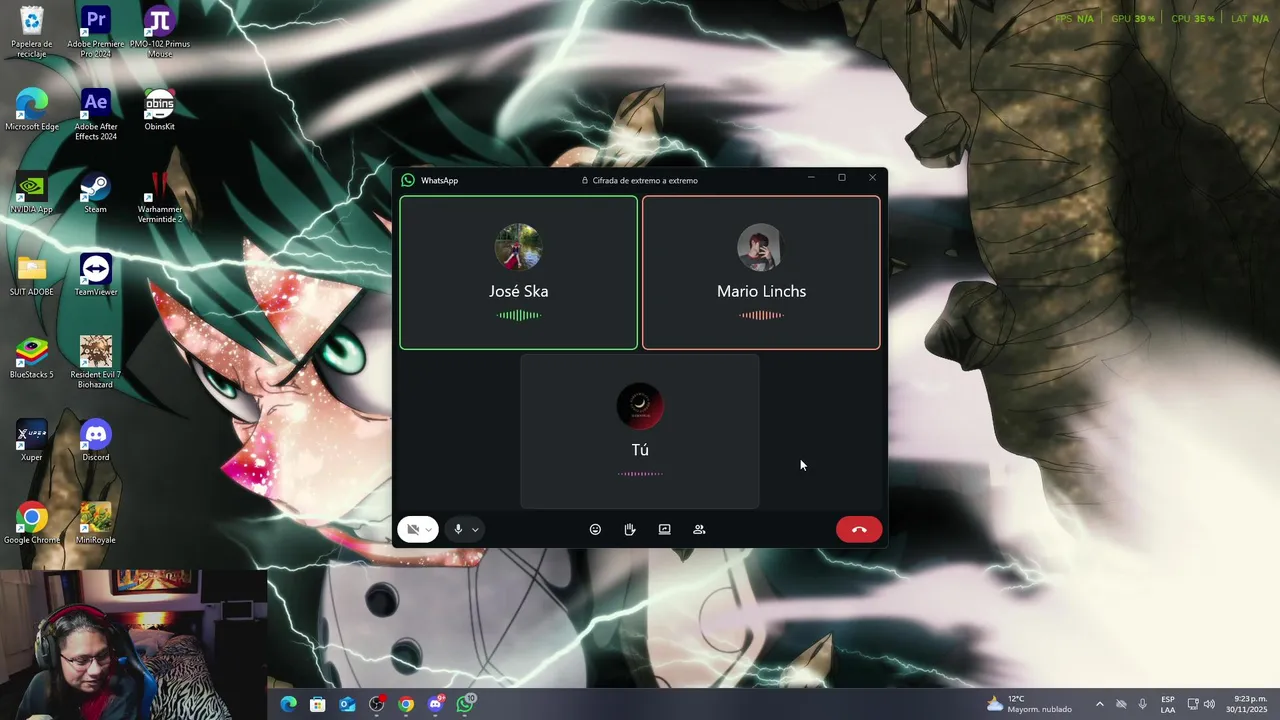Open volume control tray icon
The width and height of the screenshot is (1280, 720).
[x=1210, y=704]
